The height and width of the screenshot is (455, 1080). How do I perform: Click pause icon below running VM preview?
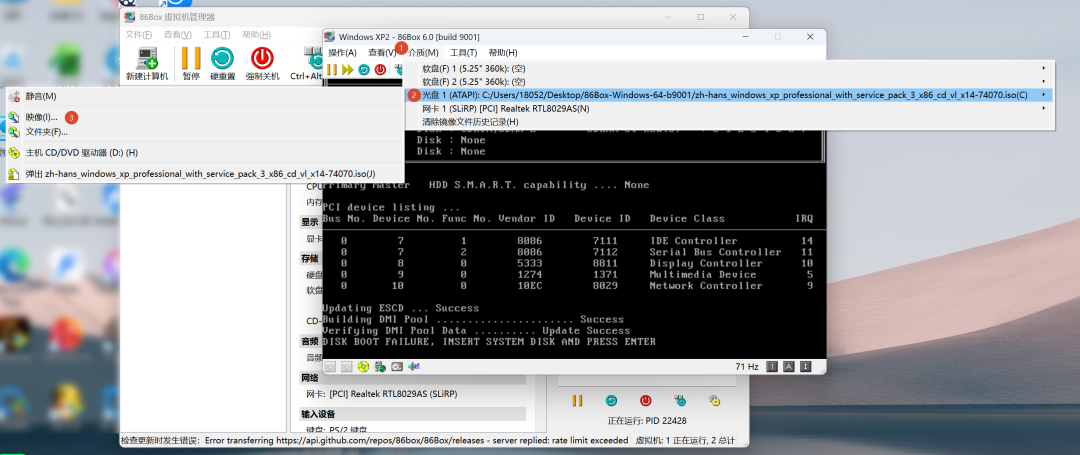point(577,401)
